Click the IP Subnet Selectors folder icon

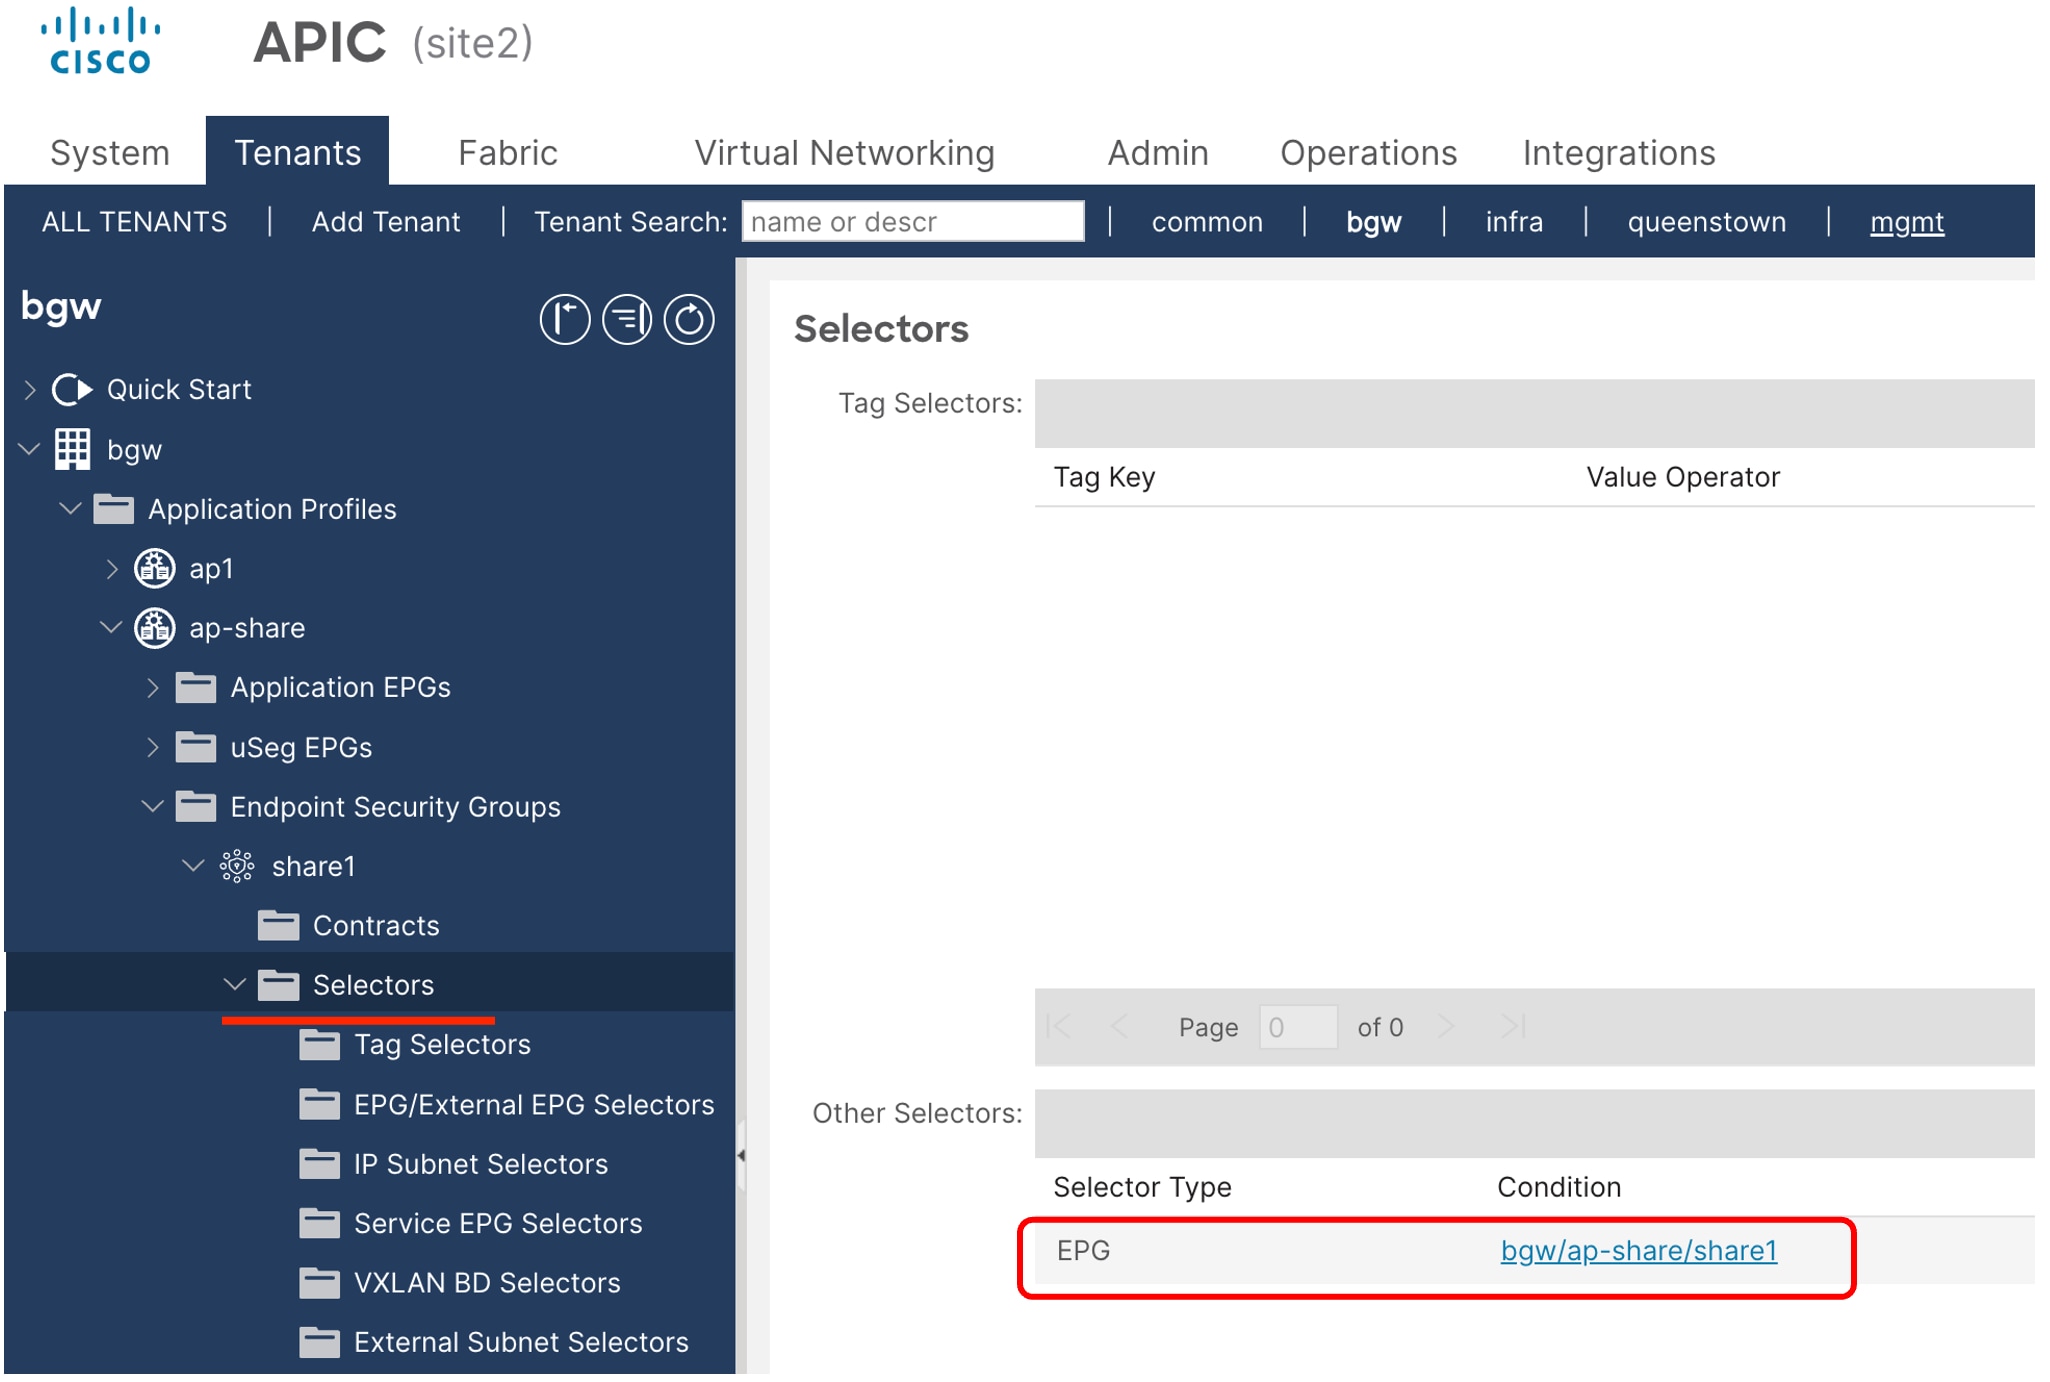(x=319, y=1164)
